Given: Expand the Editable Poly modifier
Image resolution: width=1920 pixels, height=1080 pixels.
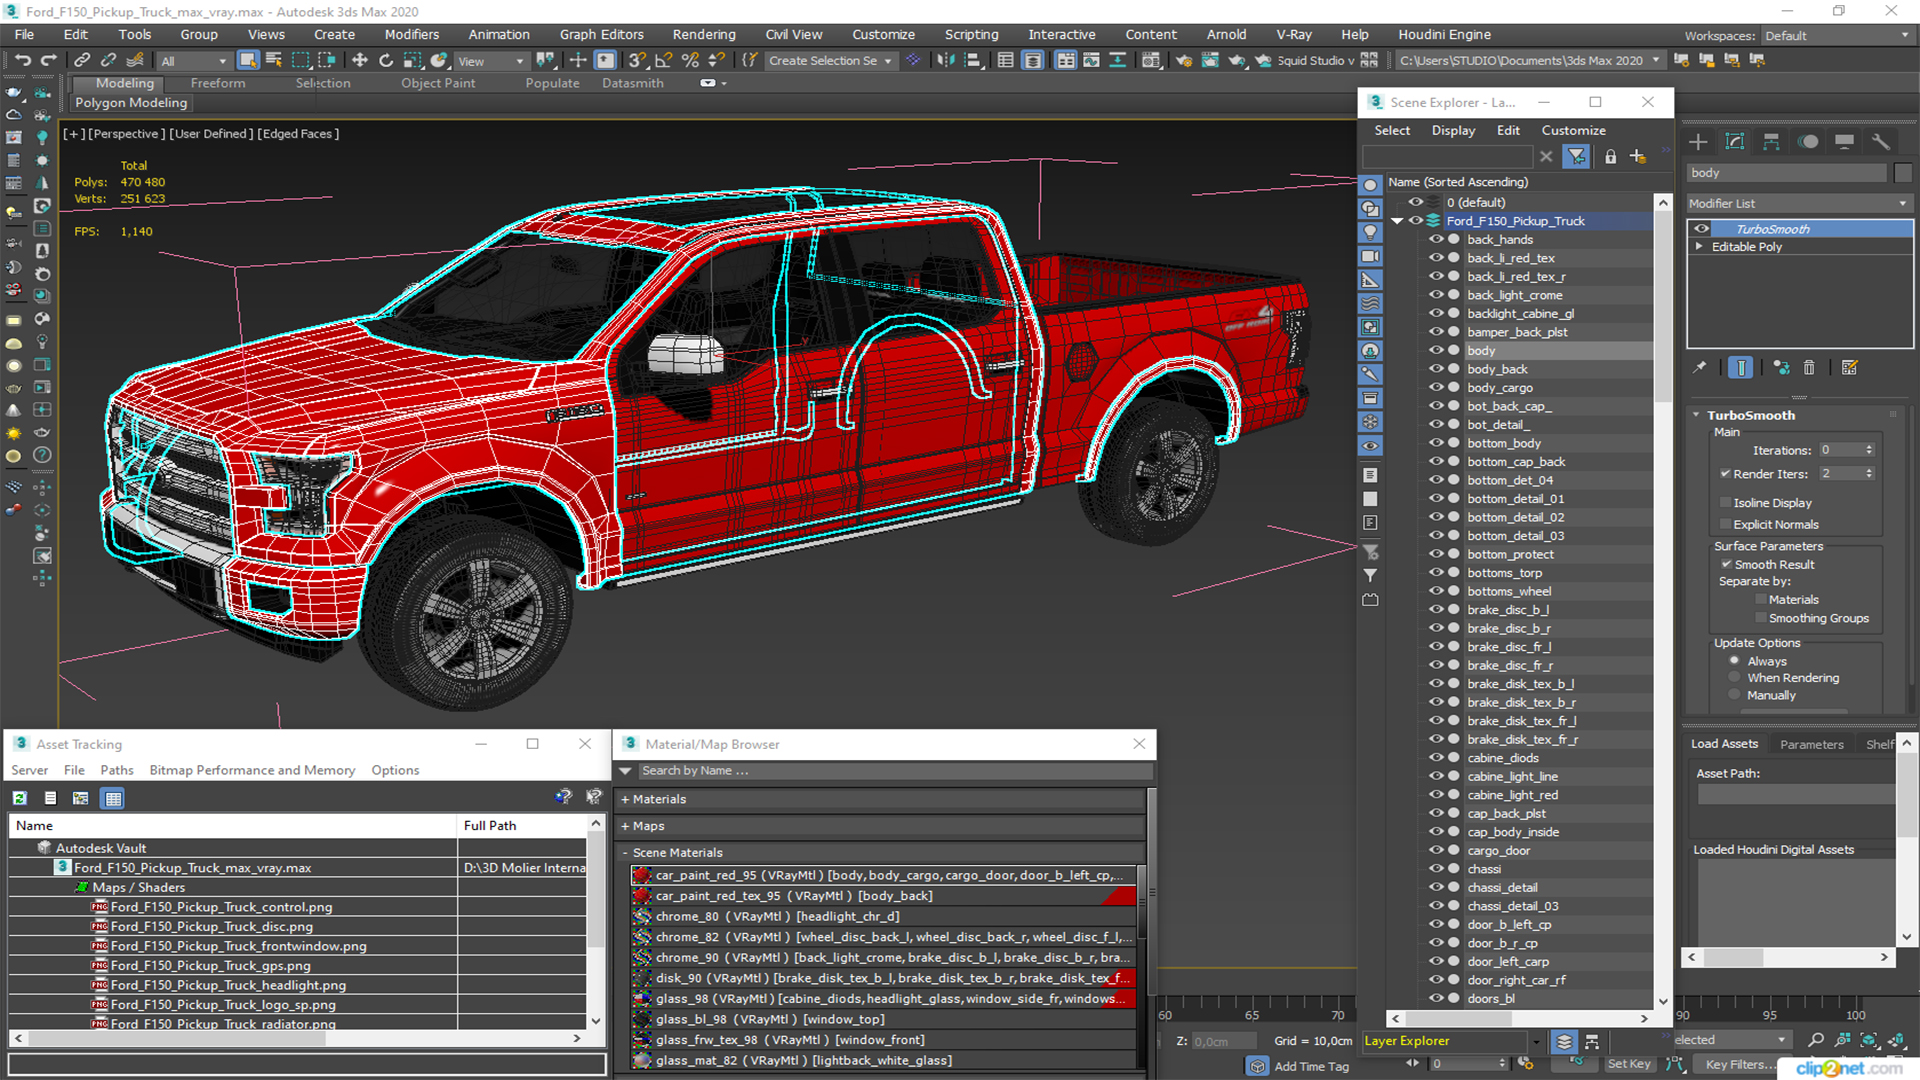Looking at the screenshot, I should pyautogui.click(x=1699, y=247).
